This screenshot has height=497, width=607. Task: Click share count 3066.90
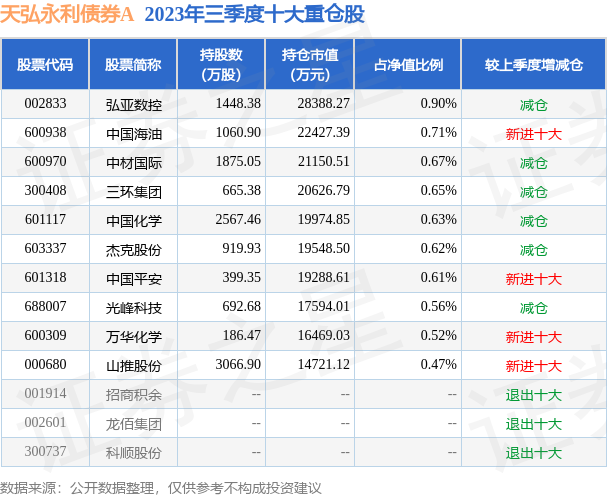point(238,365)
